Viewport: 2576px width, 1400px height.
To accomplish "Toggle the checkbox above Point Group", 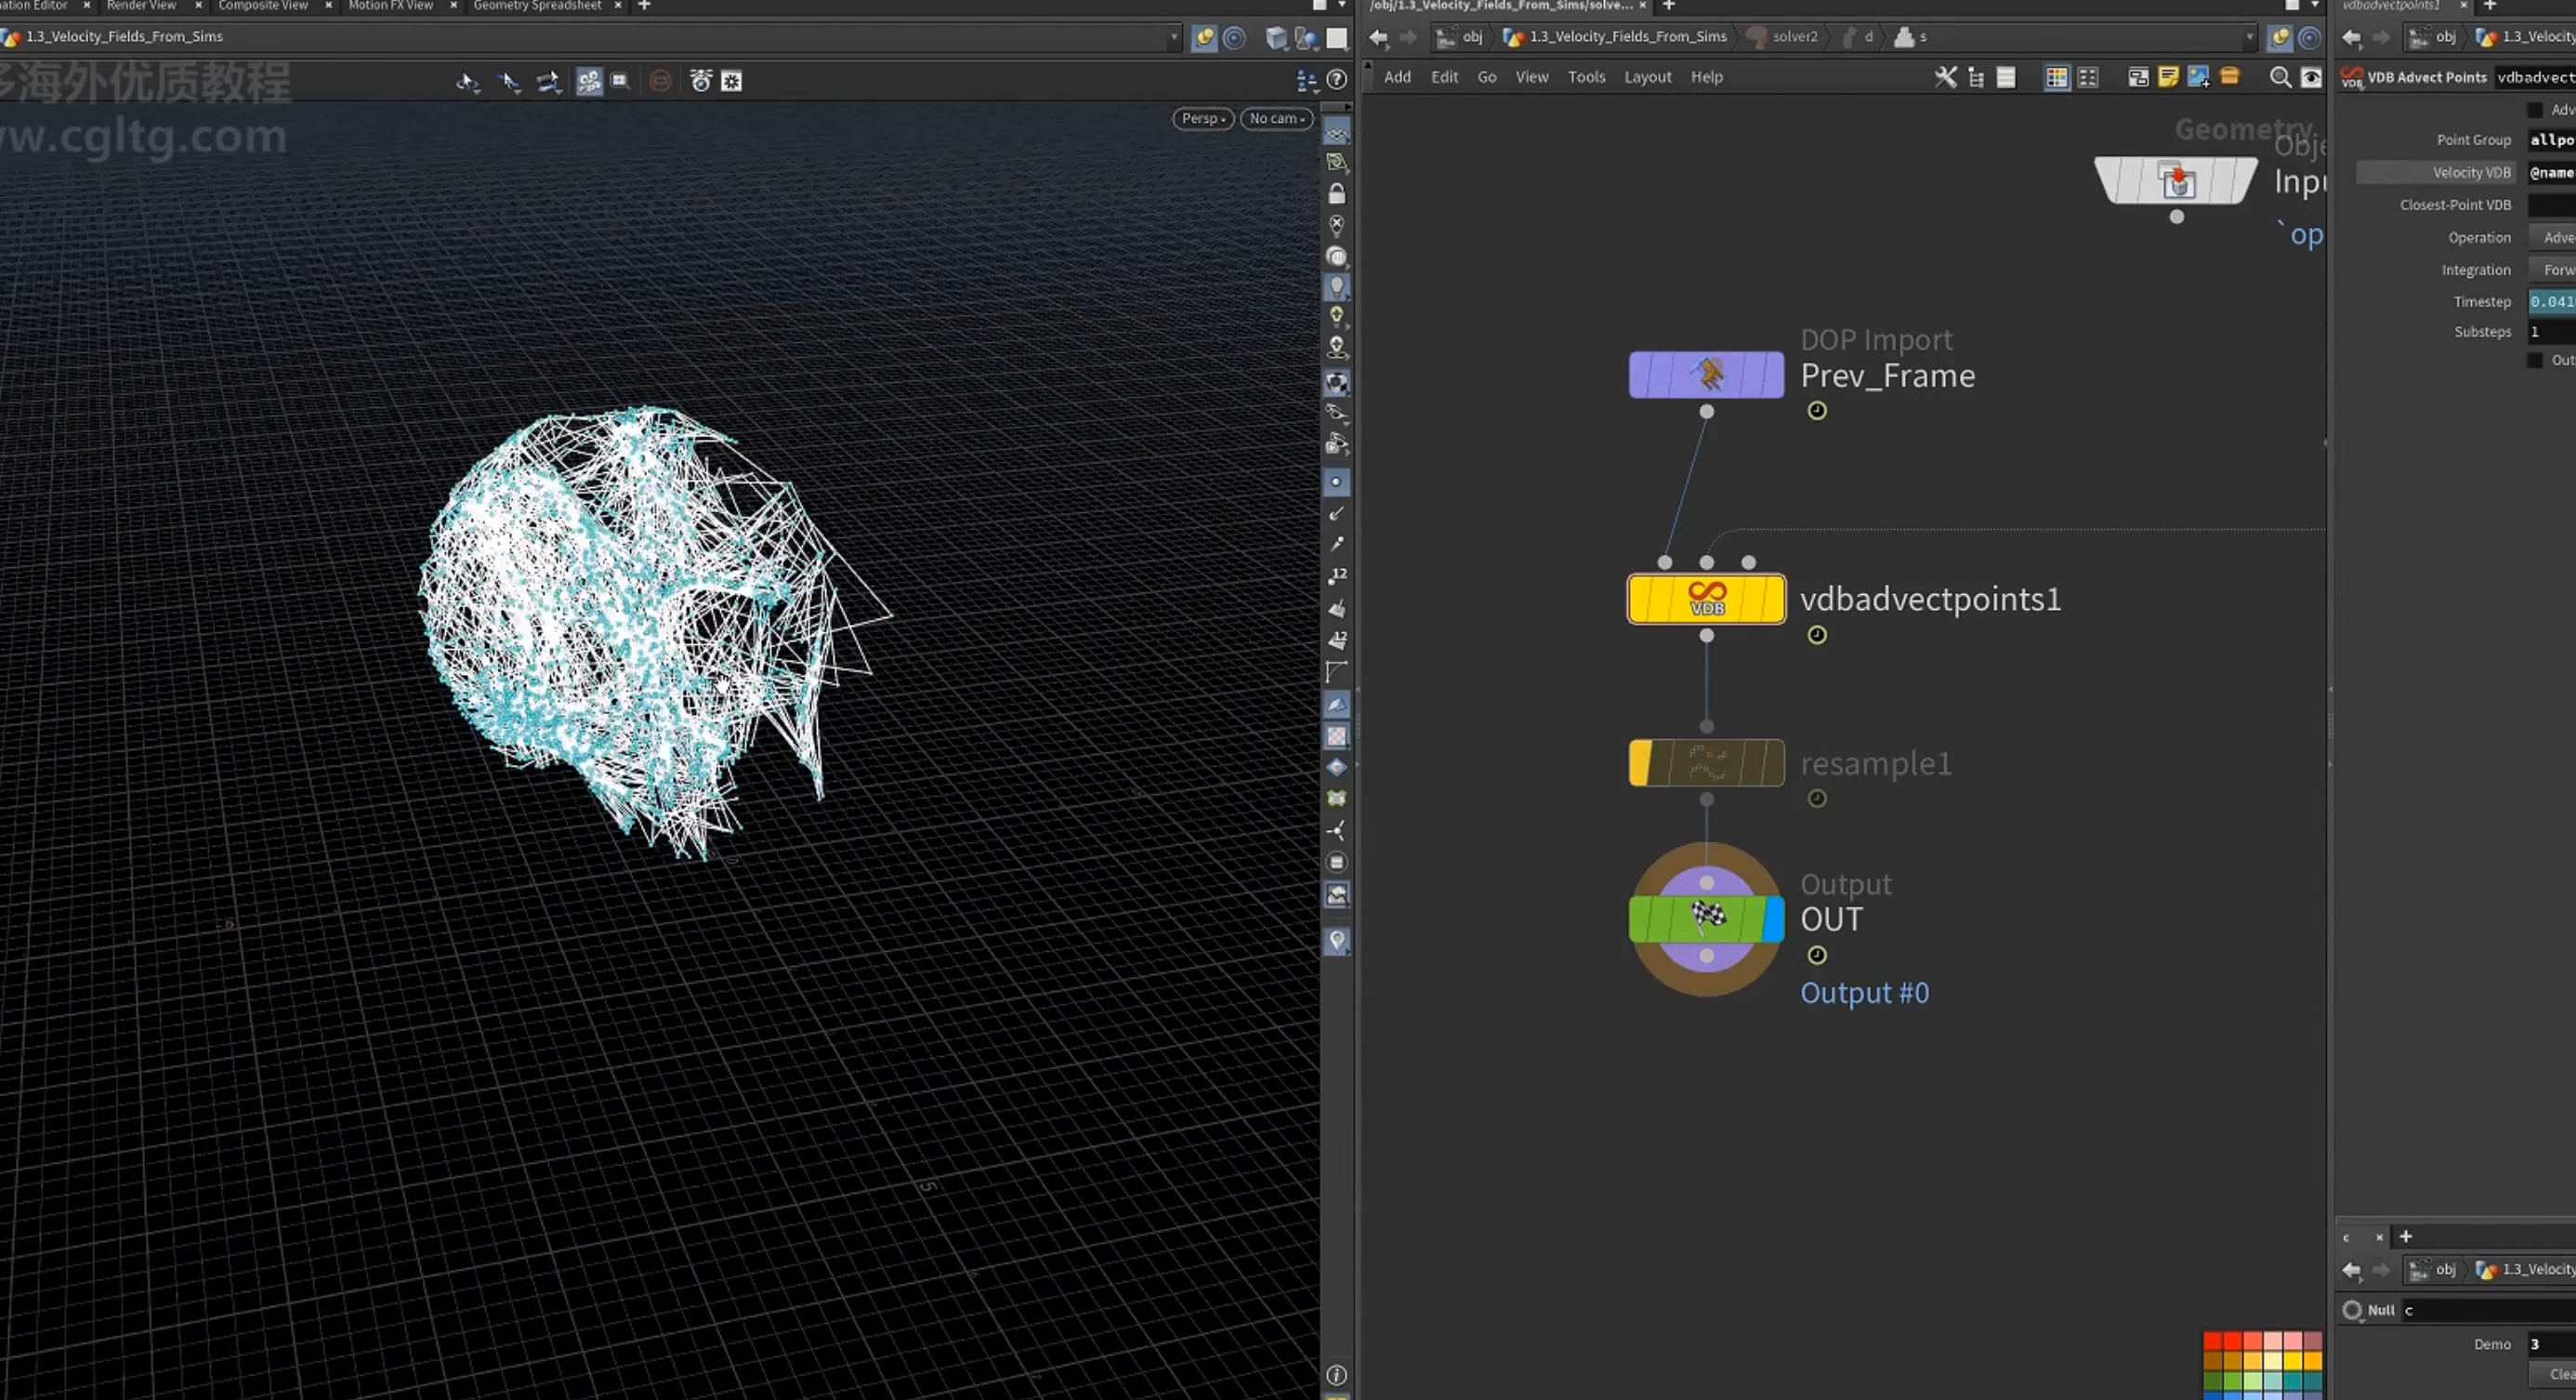I will (2535, 110).
